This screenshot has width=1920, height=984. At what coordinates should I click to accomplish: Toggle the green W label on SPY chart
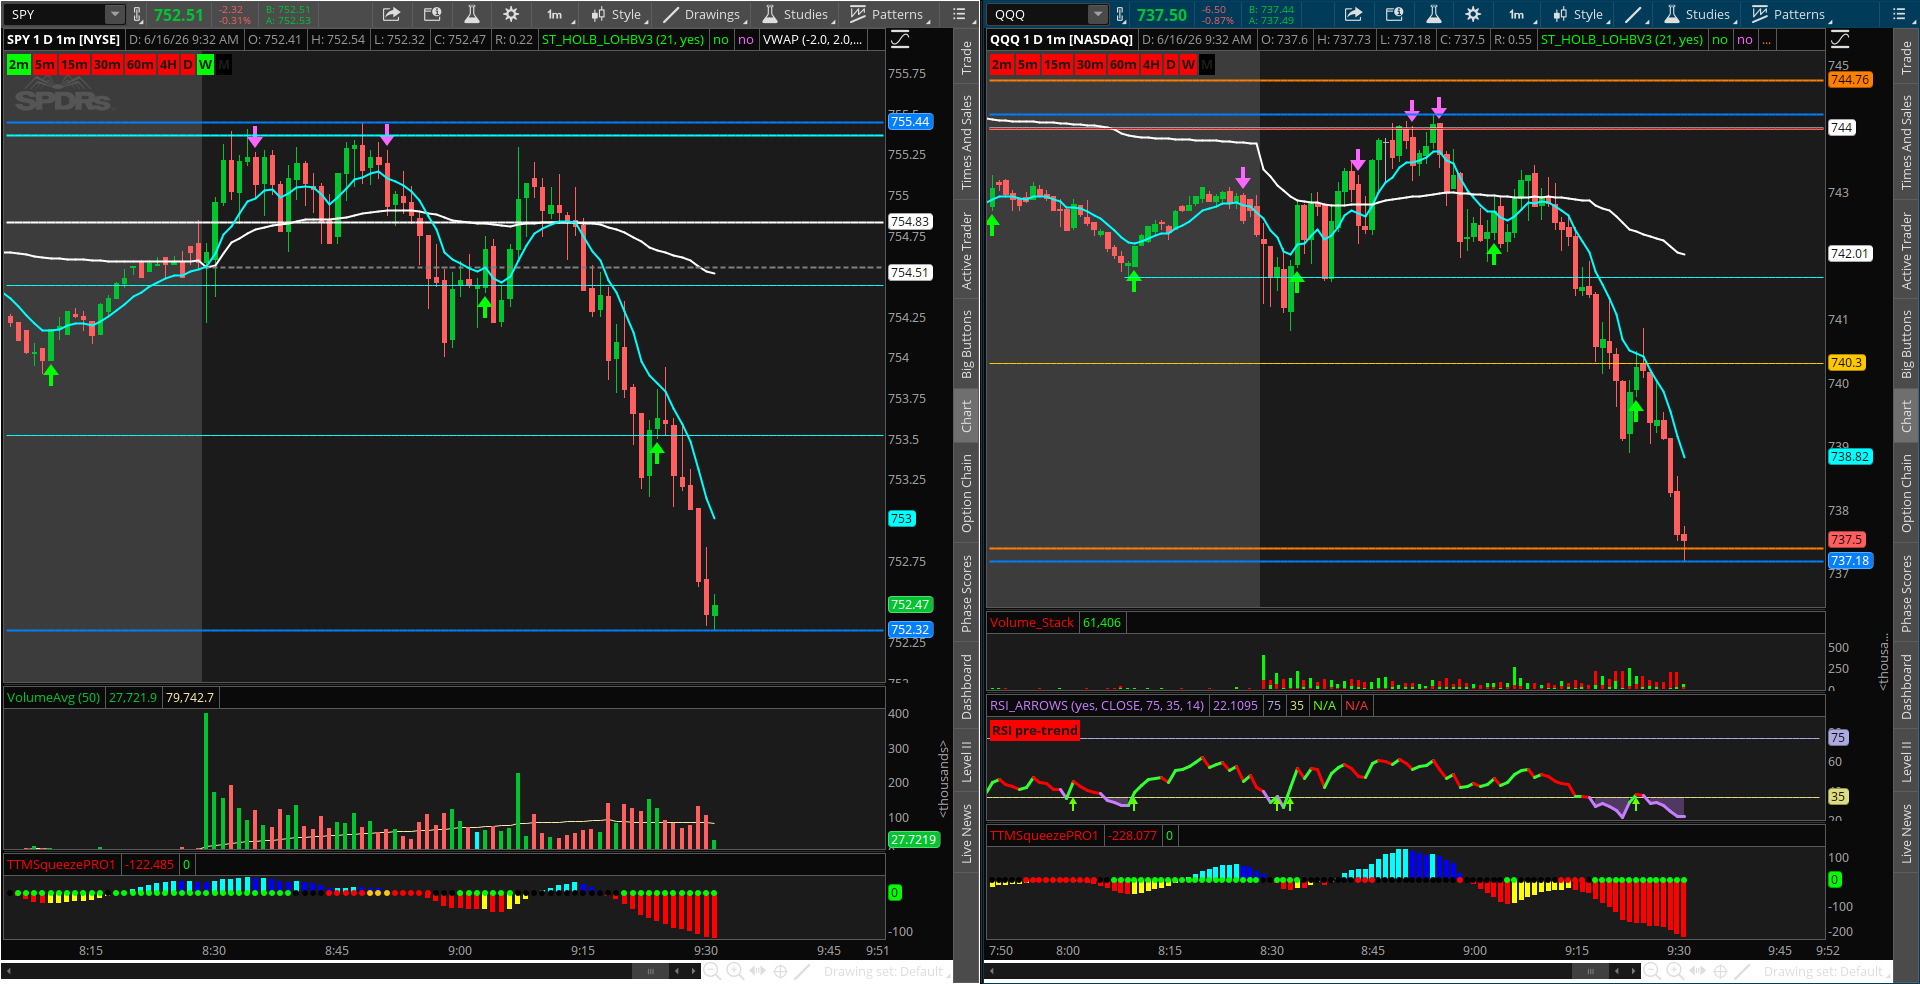coord(205,64)
